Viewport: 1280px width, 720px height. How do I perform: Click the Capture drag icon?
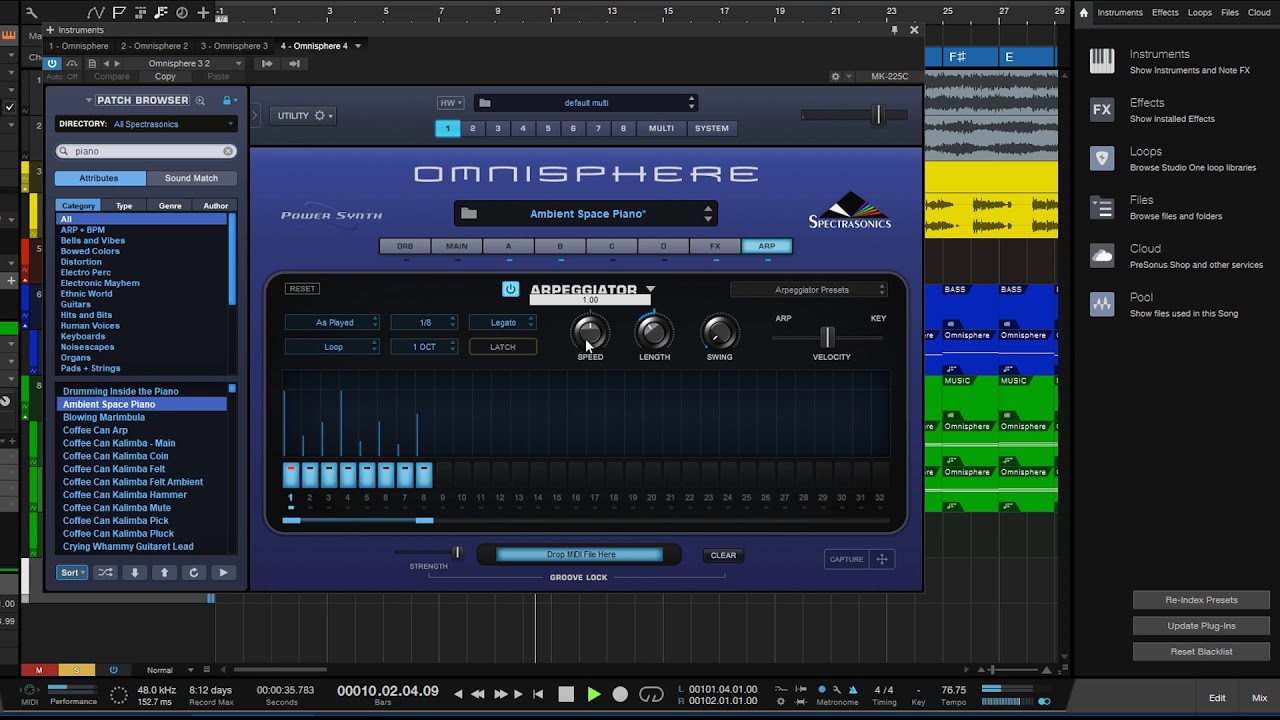pyautogui.click(x=882, y=559)
